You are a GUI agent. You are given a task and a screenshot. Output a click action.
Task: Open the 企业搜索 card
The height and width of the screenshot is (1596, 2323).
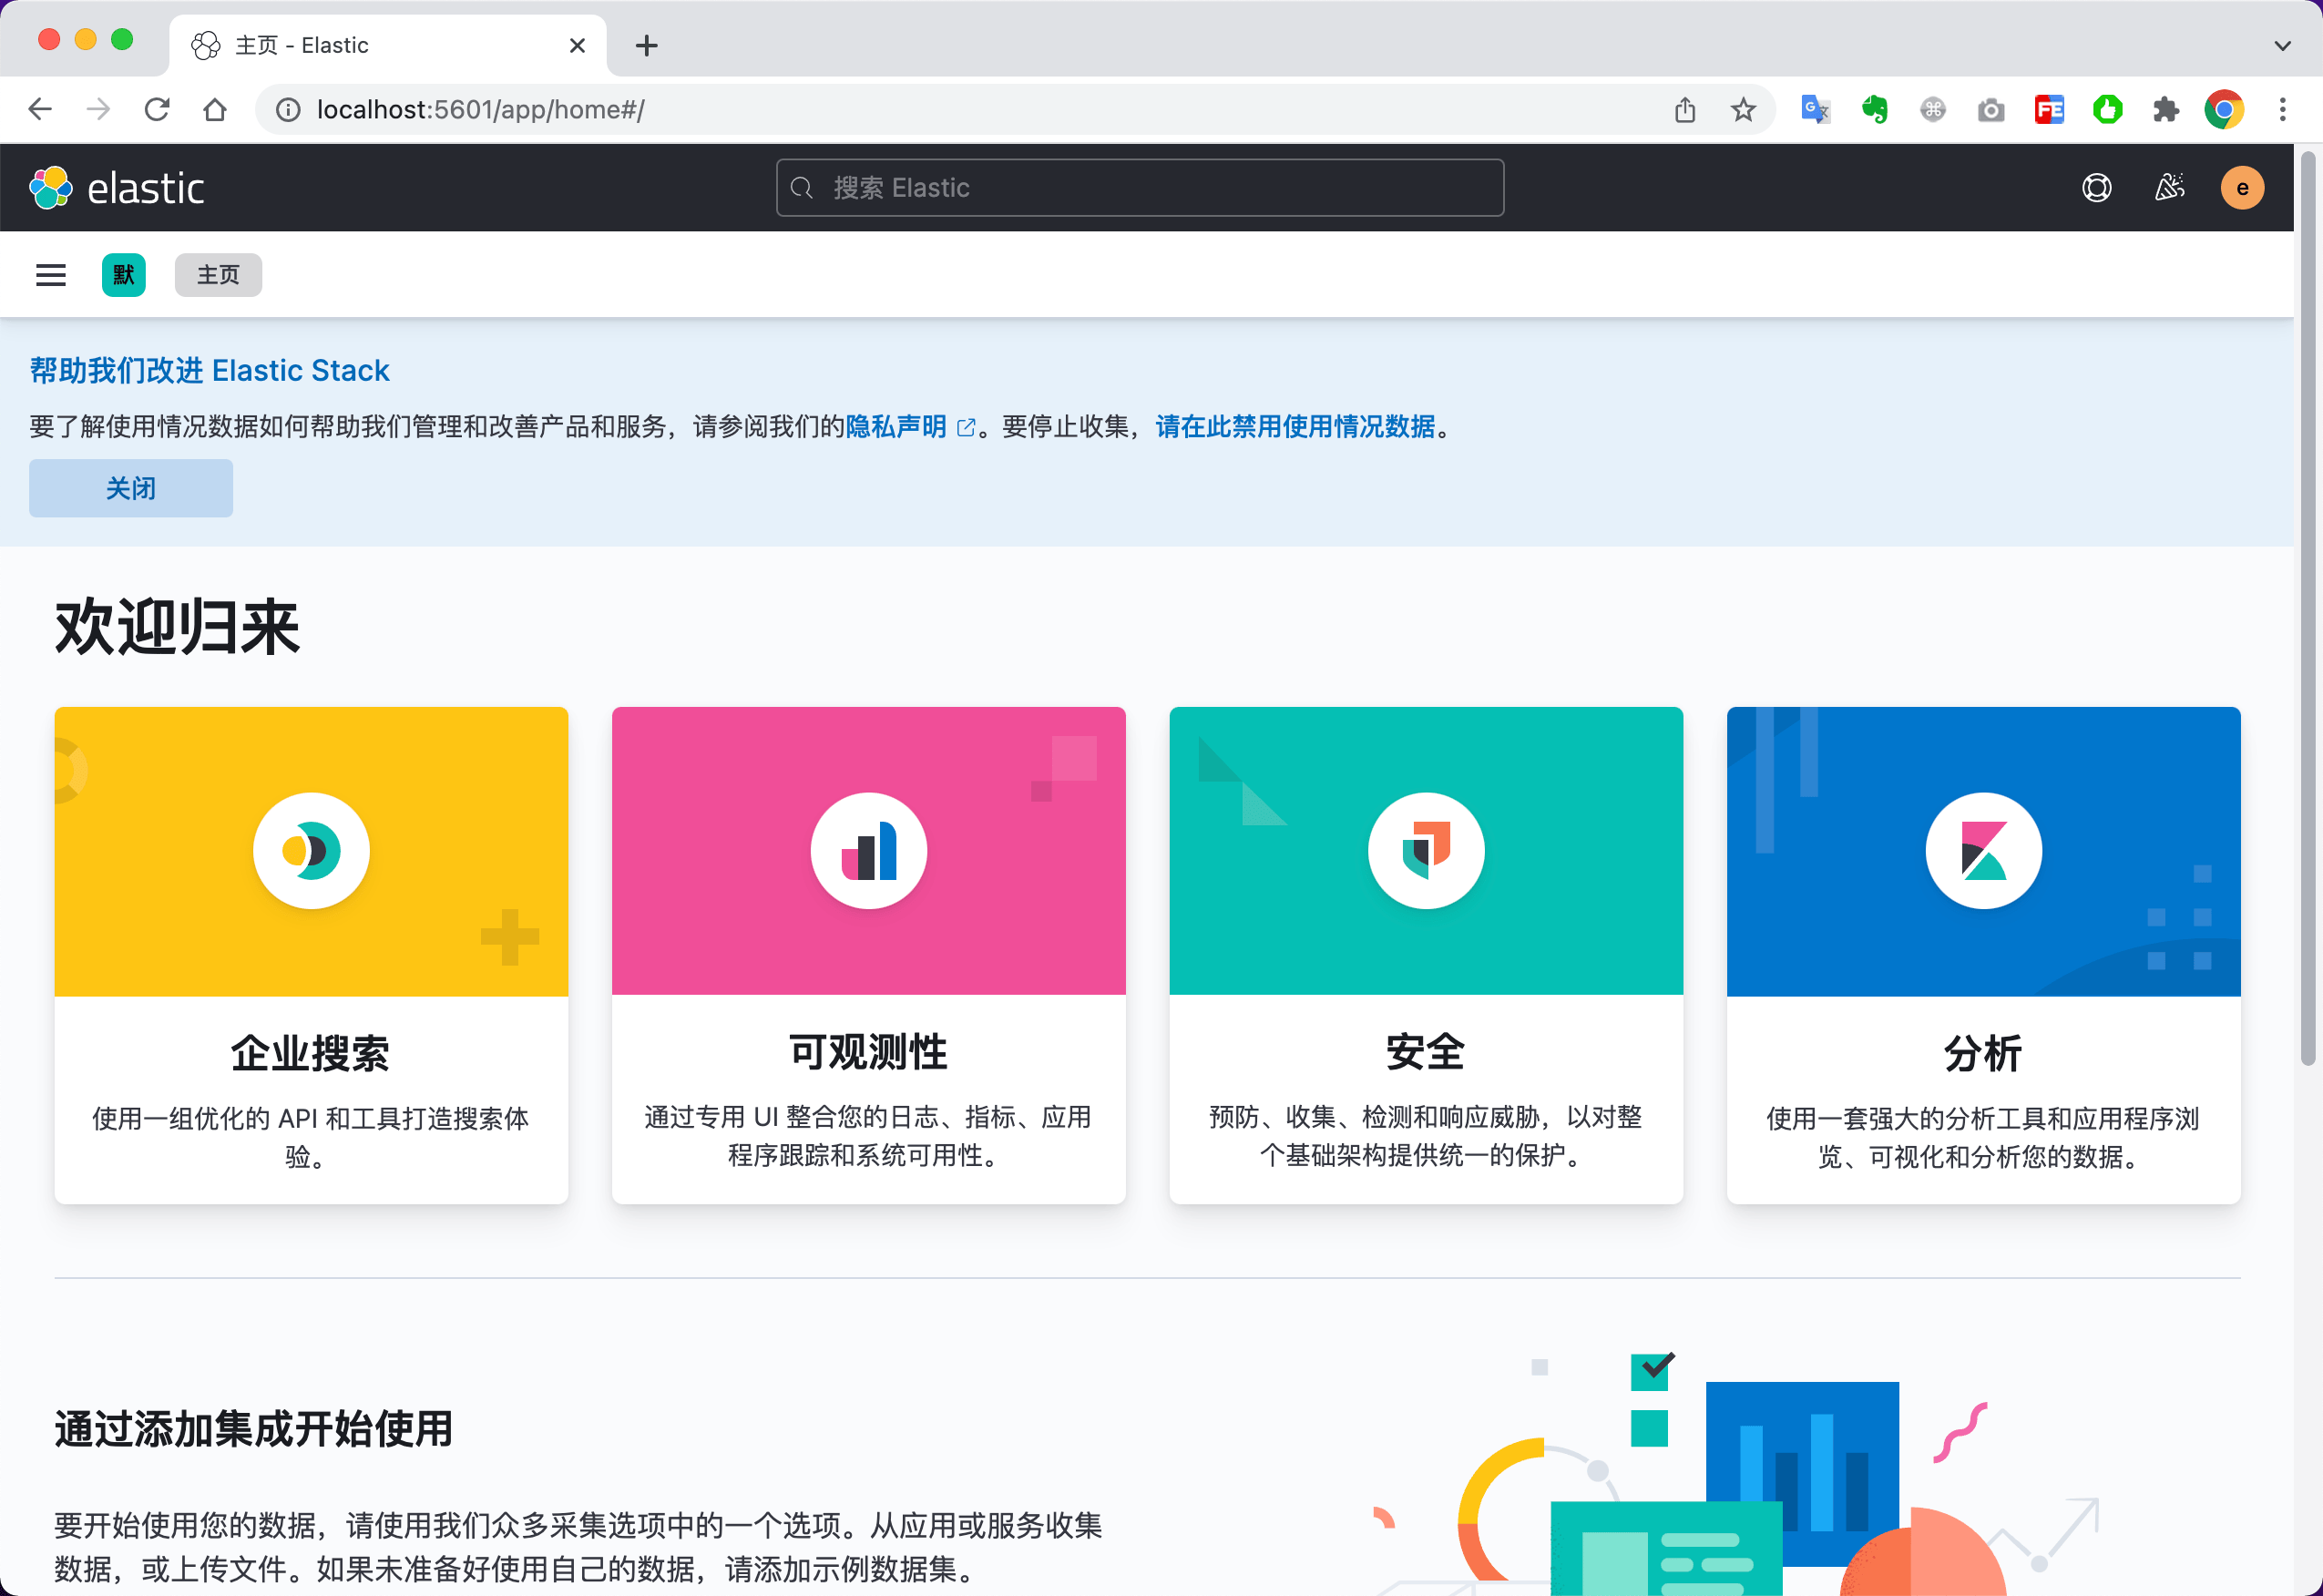(311, 955)
